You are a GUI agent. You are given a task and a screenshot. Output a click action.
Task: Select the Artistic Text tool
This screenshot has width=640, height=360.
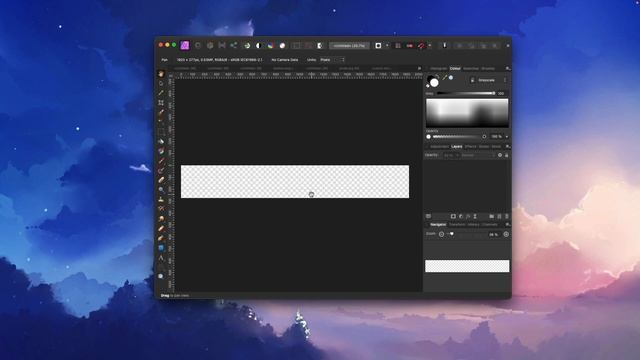click(x=161, y=258)
